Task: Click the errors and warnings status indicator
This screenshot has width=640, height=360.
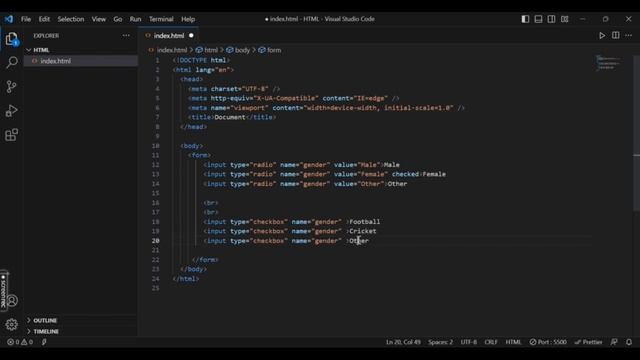Action: pyautogui.click(x=20, y=342)
